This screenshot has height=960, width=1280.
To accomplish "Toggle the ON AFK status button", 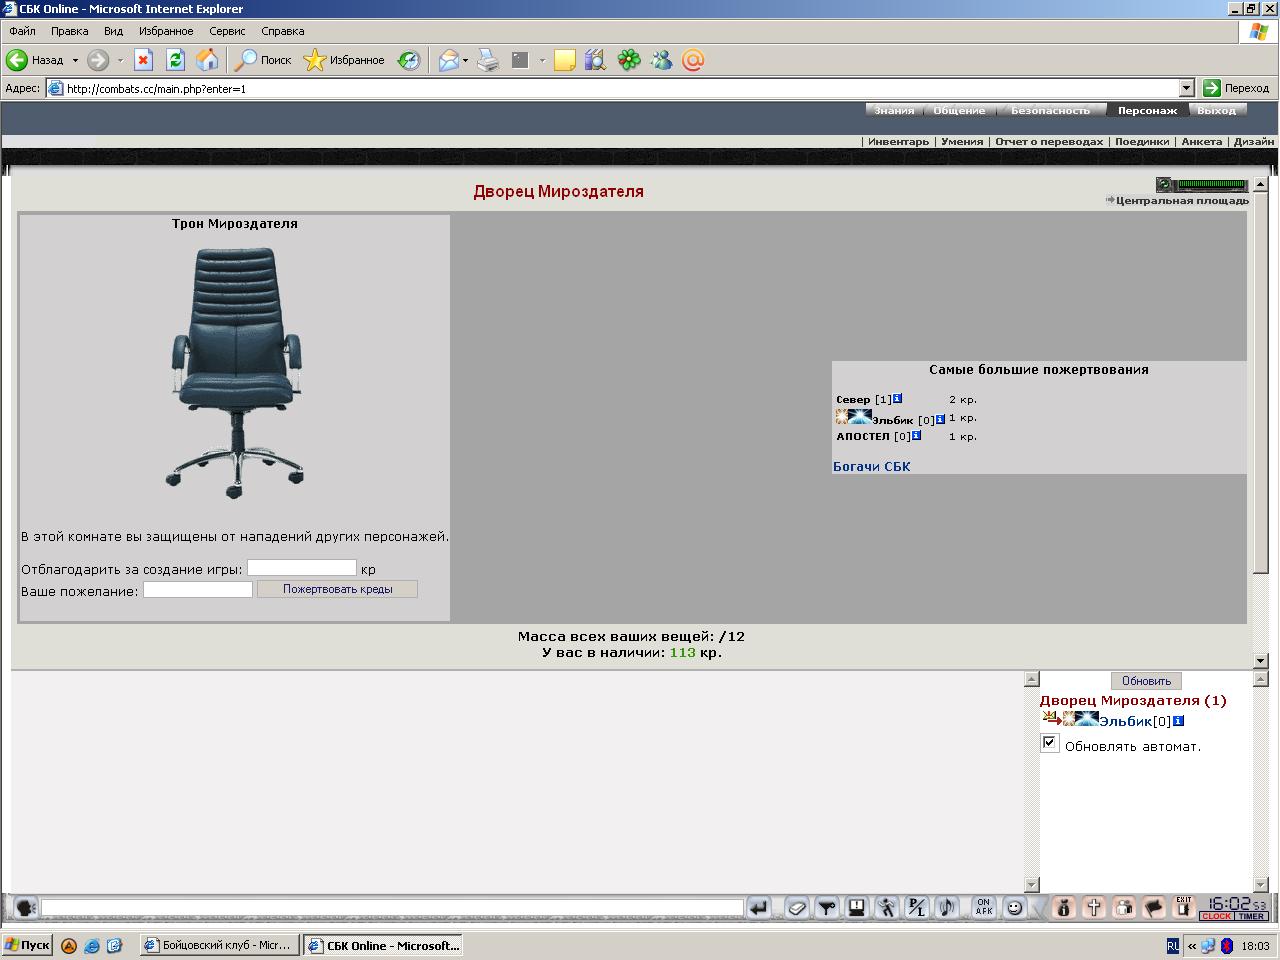I will (x=984, y=907).
